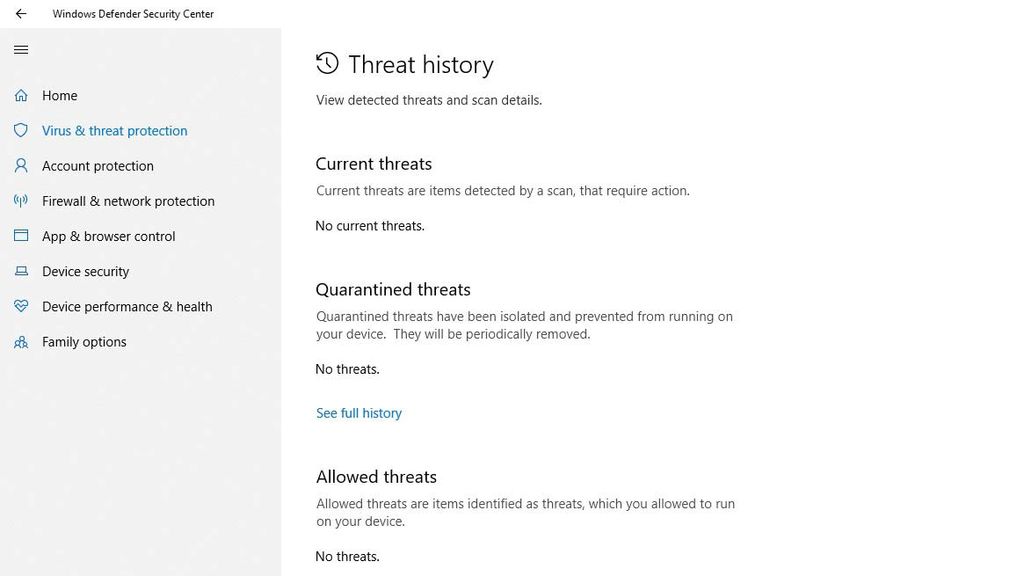
Task: Open the Home navigation item
Action: click(x=59, y=95)
